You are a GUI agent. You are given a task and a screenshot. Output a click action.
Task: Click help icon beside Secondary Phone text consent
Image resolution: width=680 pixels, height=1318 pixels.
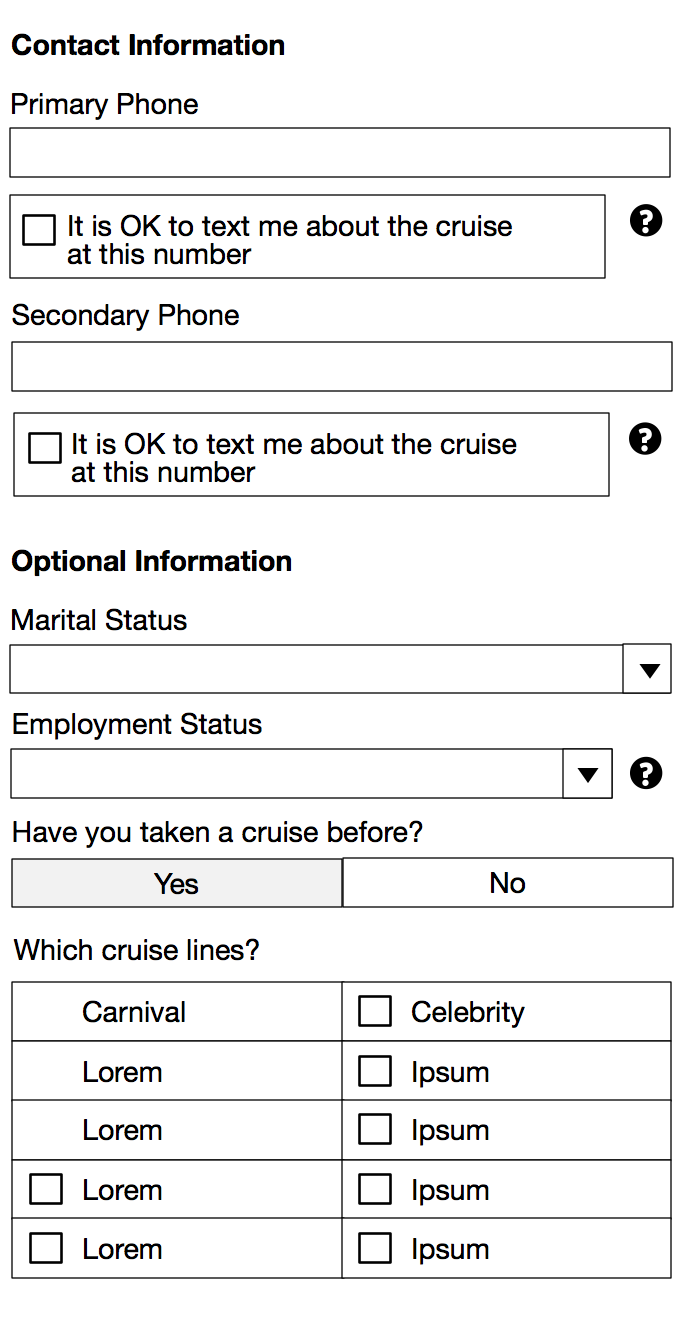[646, 438]
